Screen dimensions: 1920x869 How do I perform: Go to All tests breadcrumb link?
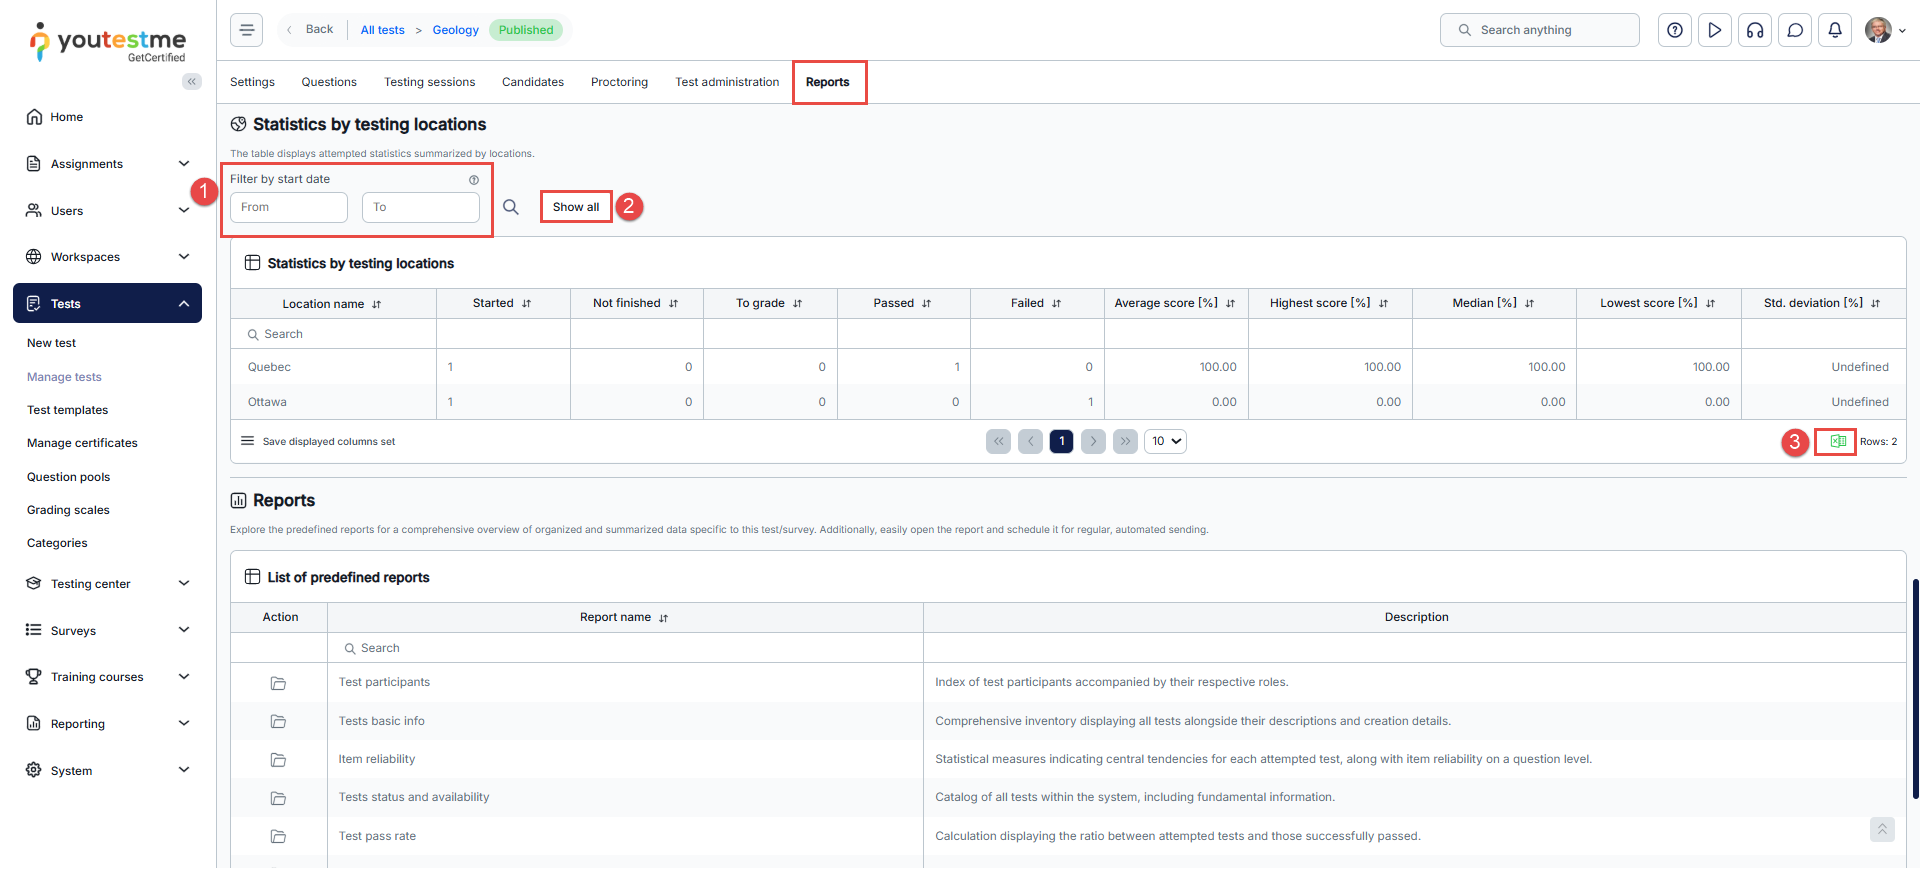(382, 30)
